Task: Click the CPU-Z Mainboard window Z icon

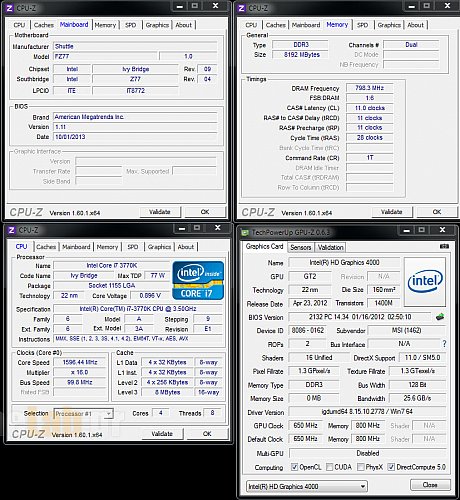Action: pyautogui.click(x=9, y=8)
